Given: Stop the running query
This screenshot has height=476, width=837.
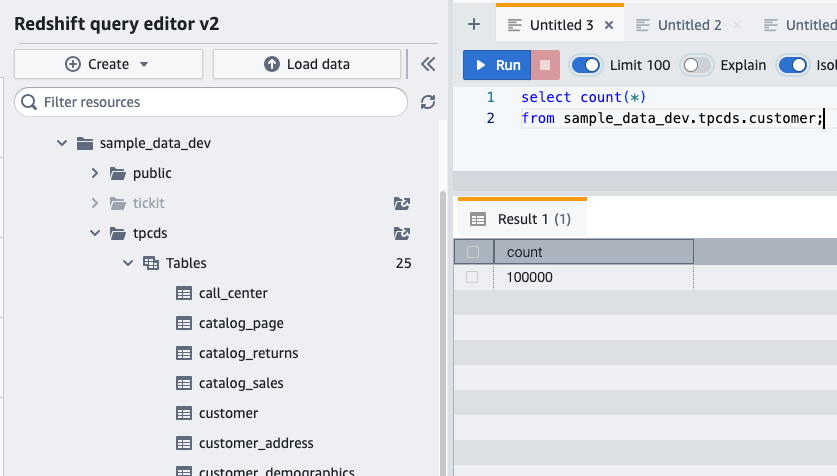Looking at the screenshot, I should click(545, 65).
